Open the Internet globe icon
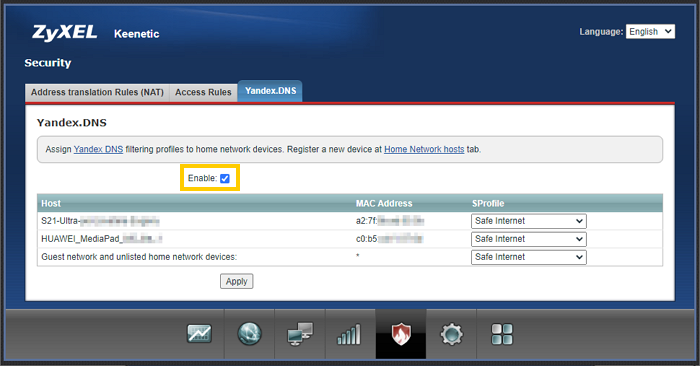Image resolution: width=700 pixels, height=366 pixels. [x=249, y=333]
